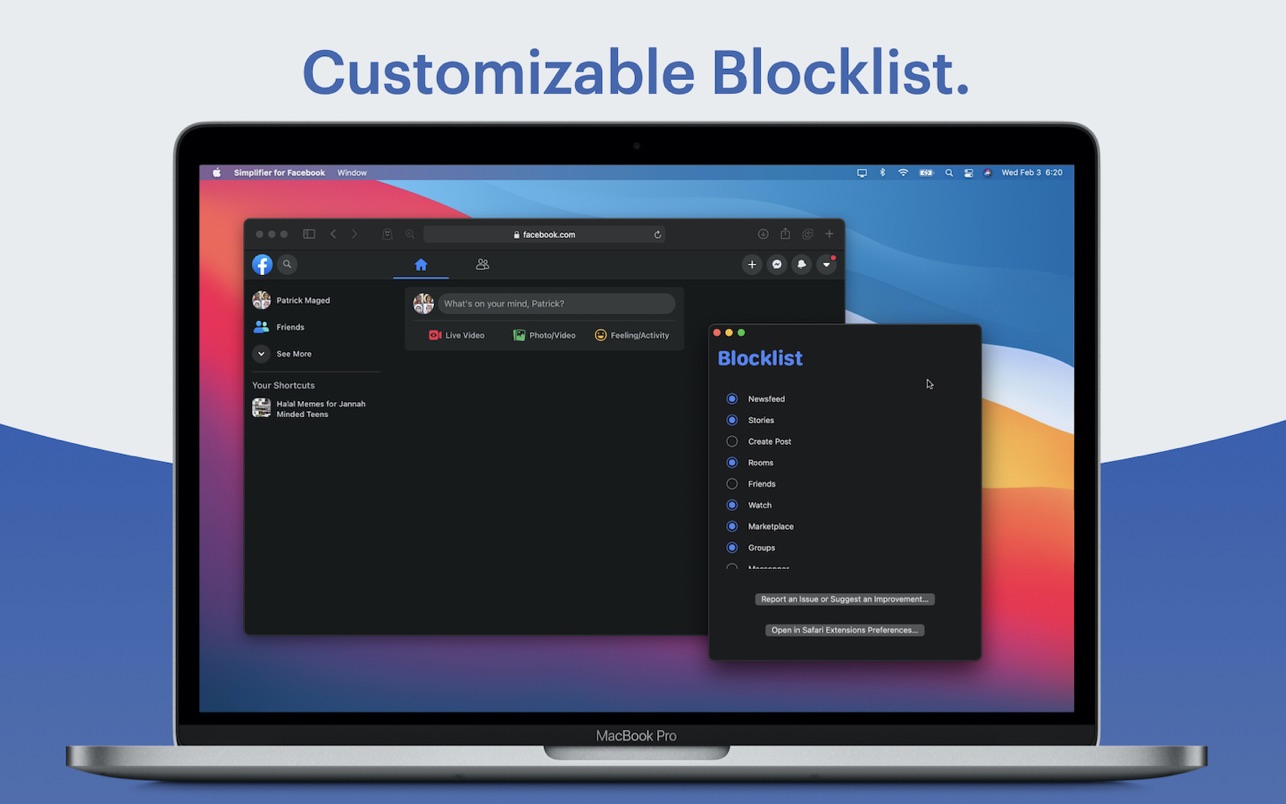Close the Blocklist window

(717, 333)
